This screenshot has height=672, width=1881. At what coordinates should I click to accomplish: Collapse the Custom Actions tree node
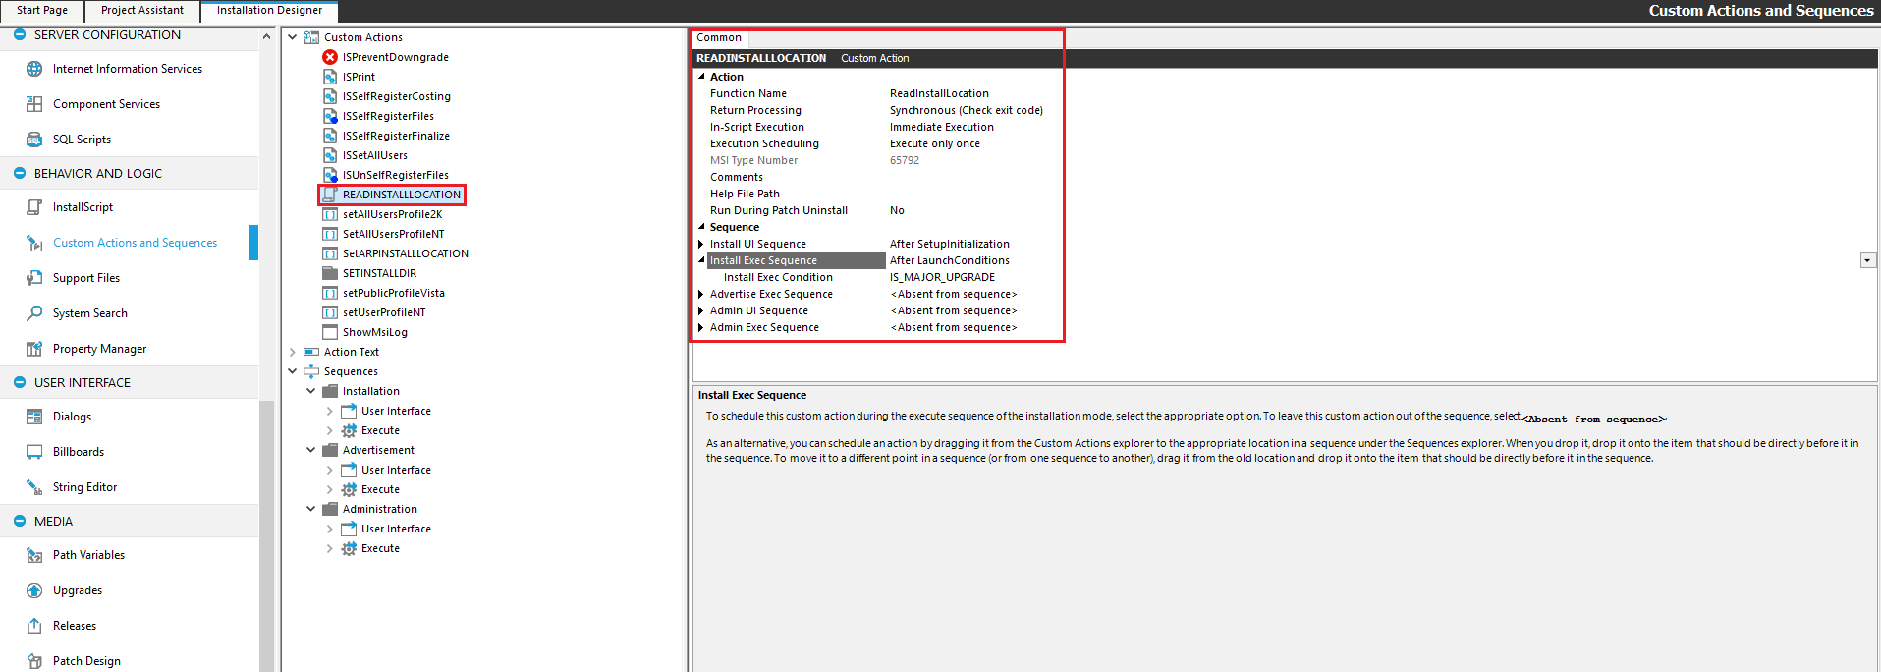293,37
